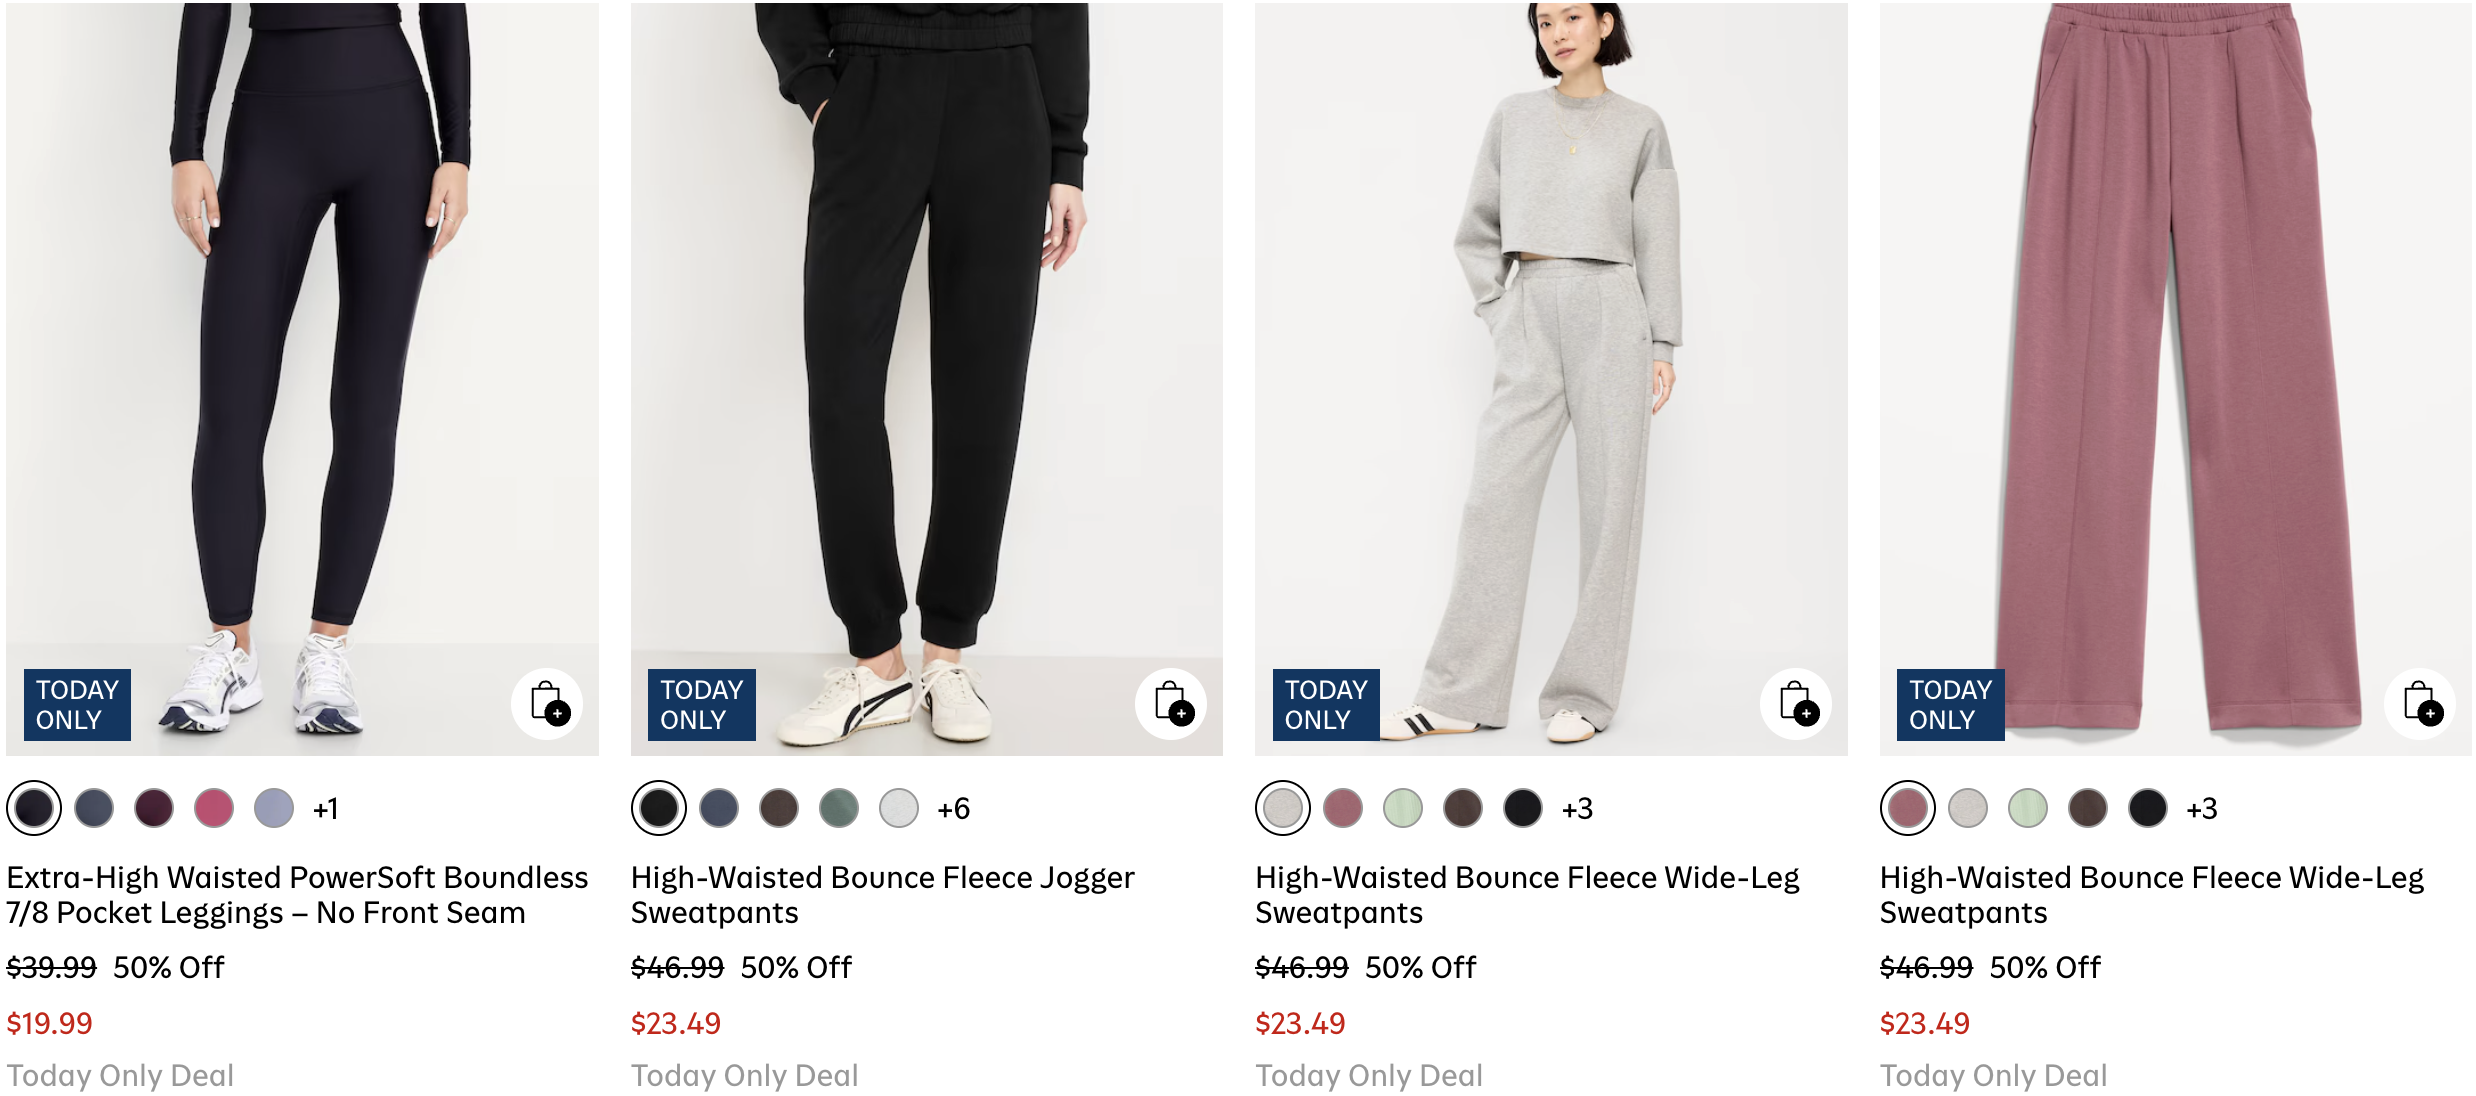Pick the sage green swatch for jogger sweatpants

[839, 808]
